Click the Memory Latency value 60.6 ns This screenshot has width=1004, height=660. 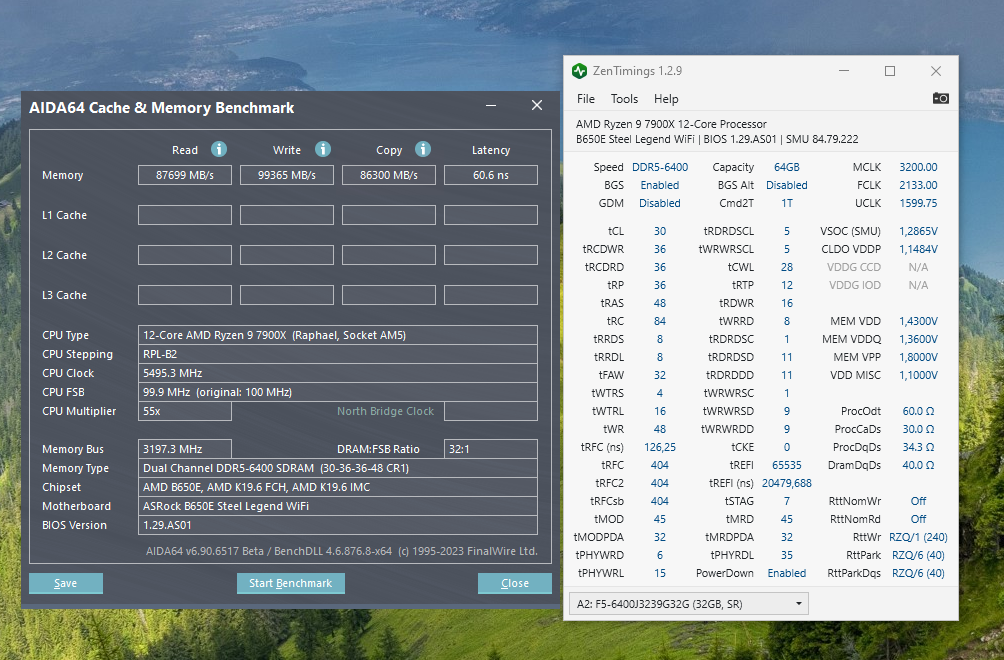click(491, 175)
